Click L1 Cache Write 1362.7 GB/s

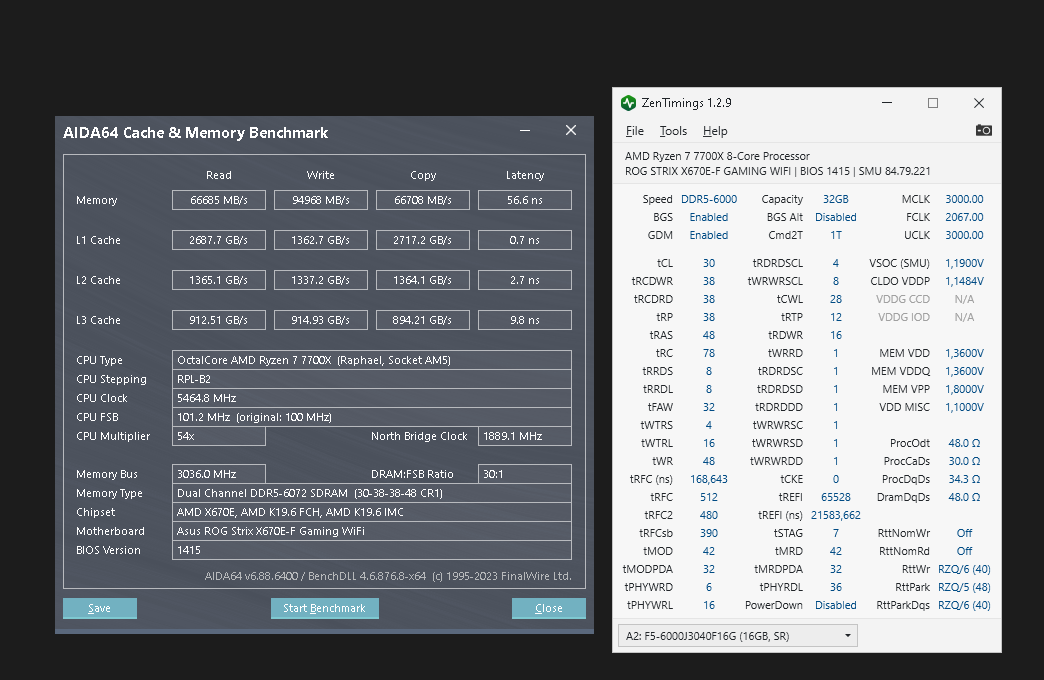[320, 240]
